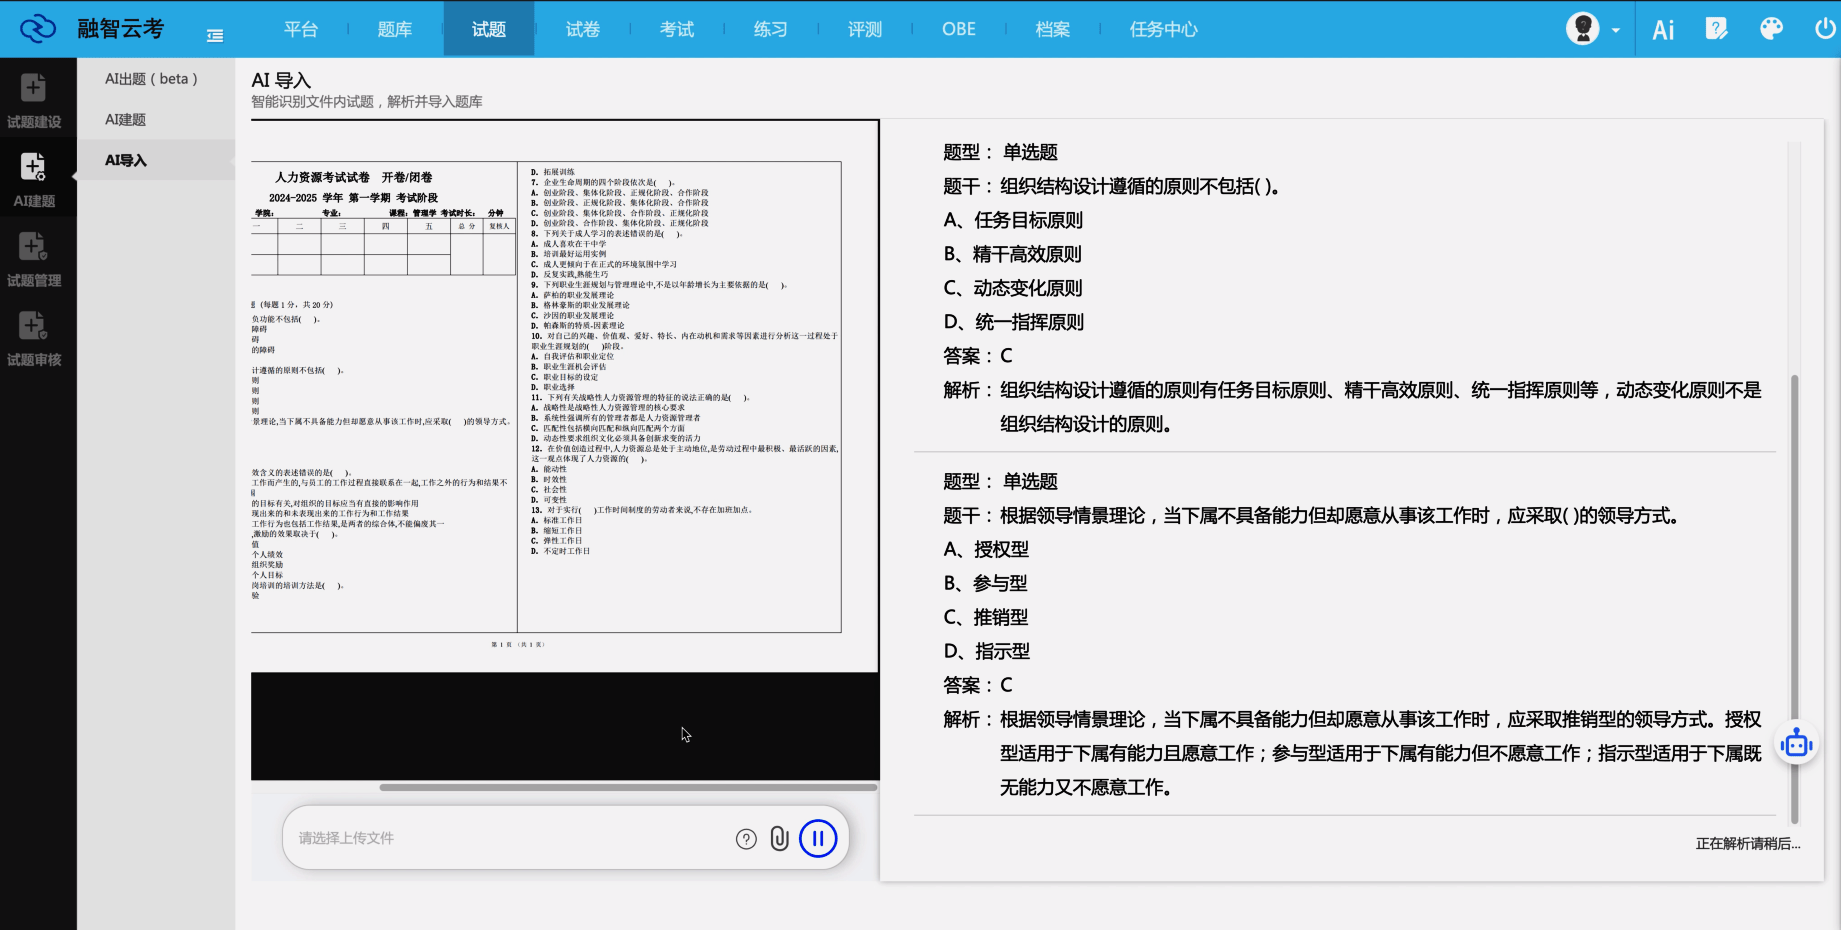The width and height of the screenshot is (1841, 930).
Task: Pause the AI parsing with the pause button
Action: pos(818,838)
